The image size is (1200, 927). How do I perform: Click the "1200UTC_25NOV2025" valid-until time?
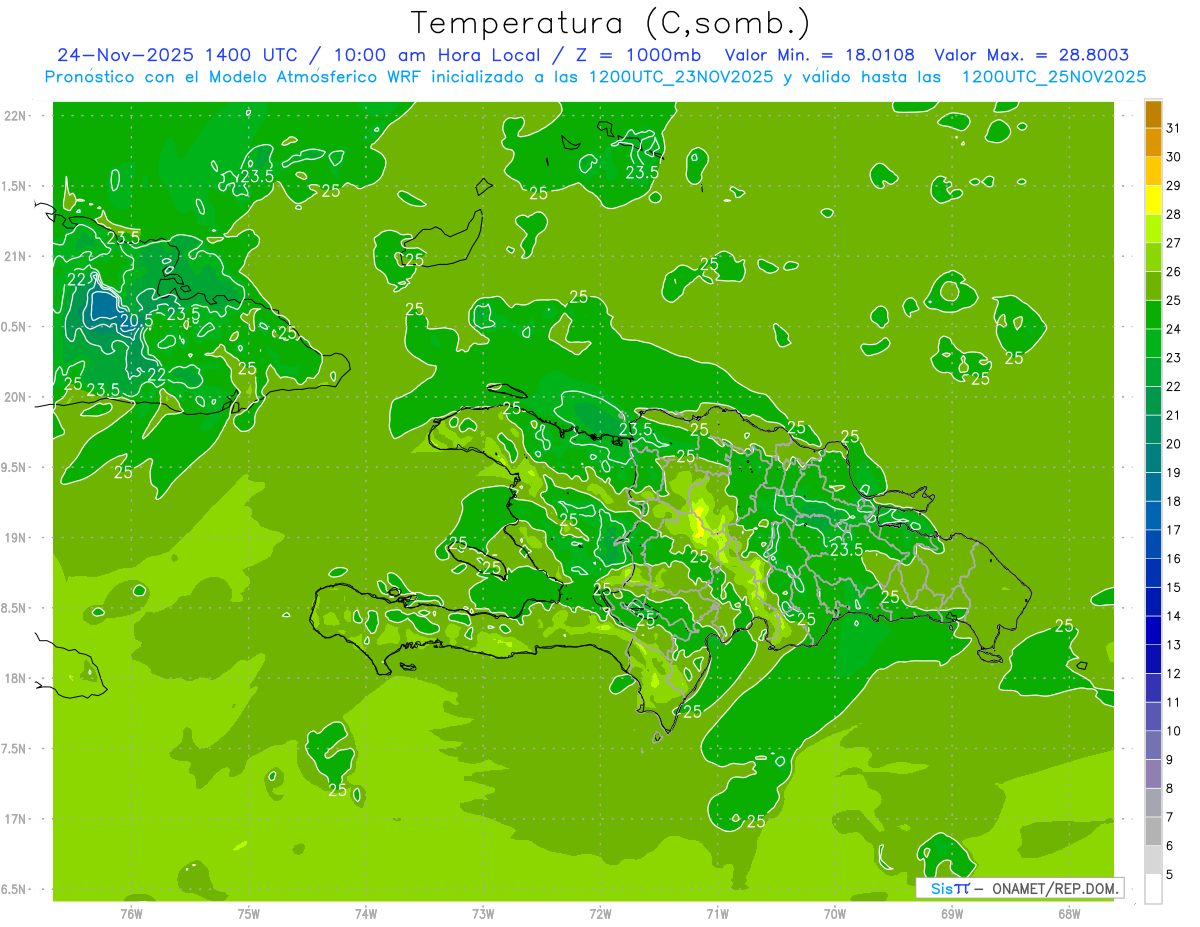click(x=1054, y=77)
